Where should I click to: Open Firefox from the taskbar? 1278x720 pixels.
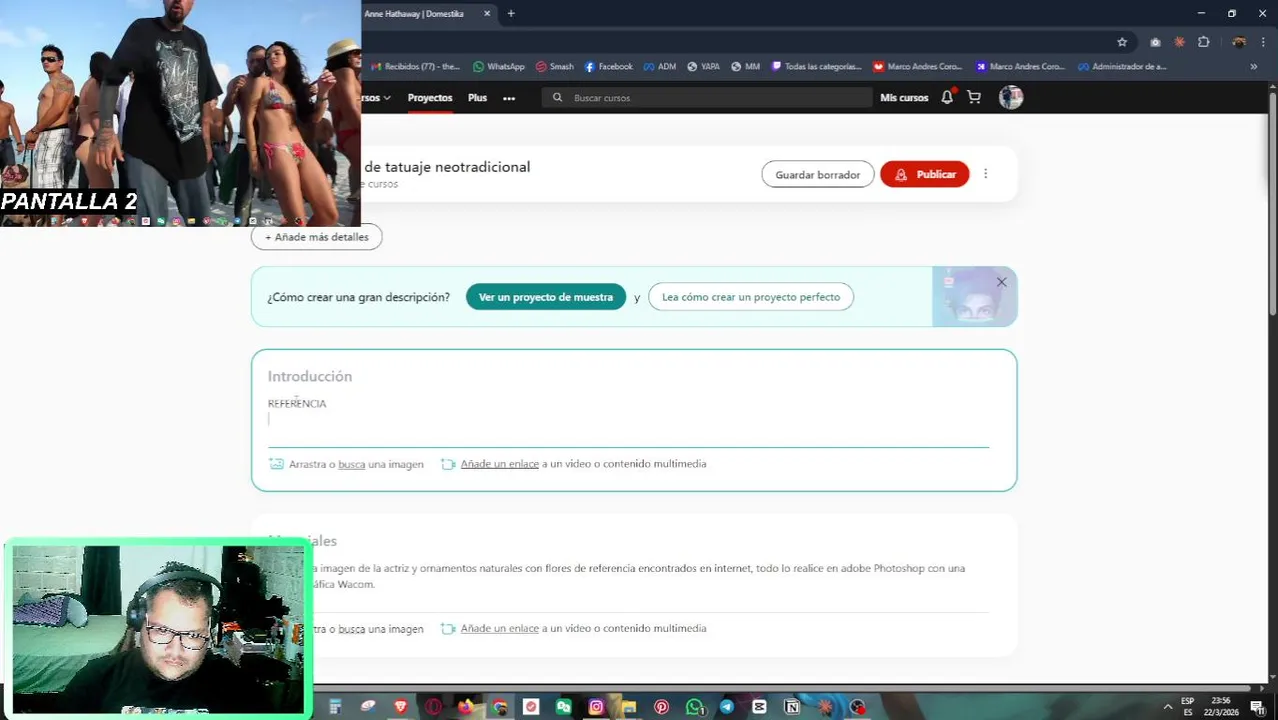point(465,707)
